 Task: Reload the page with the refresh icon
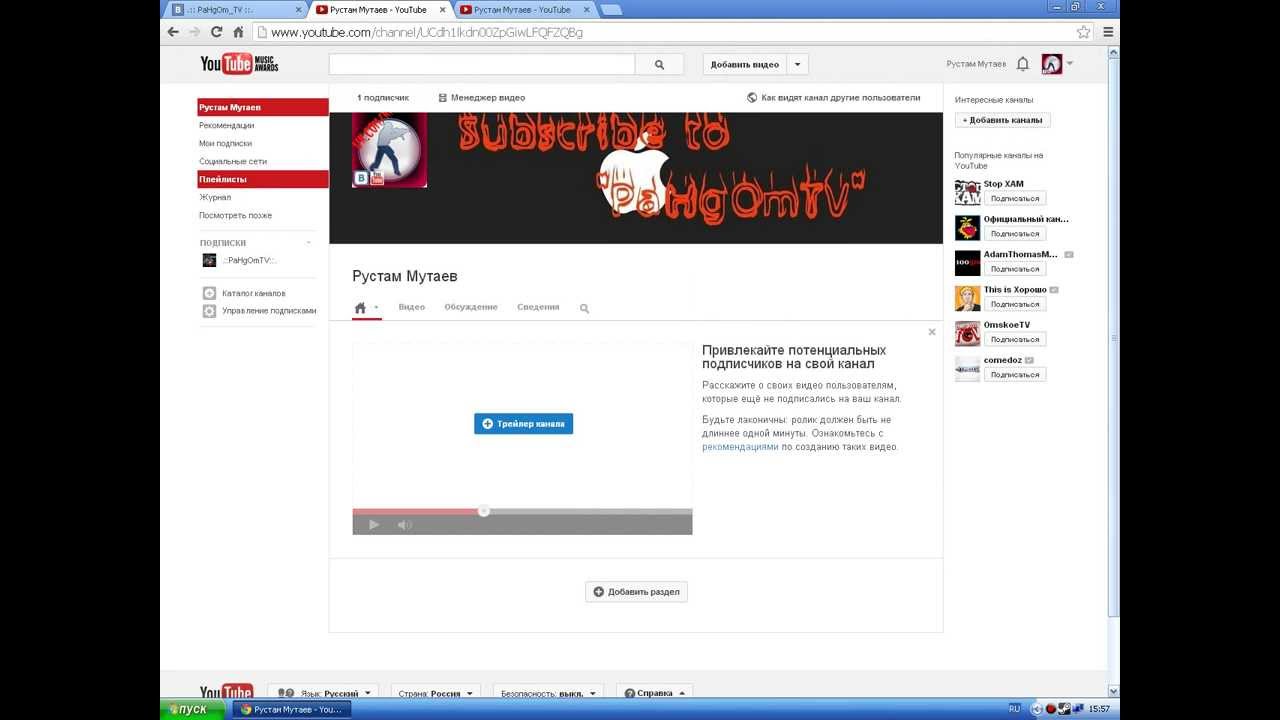point(216,32)
